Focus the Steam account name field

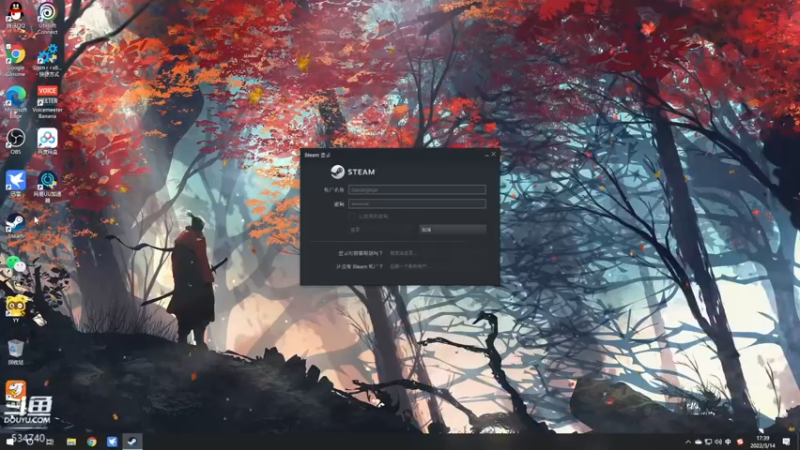point(417,190)
